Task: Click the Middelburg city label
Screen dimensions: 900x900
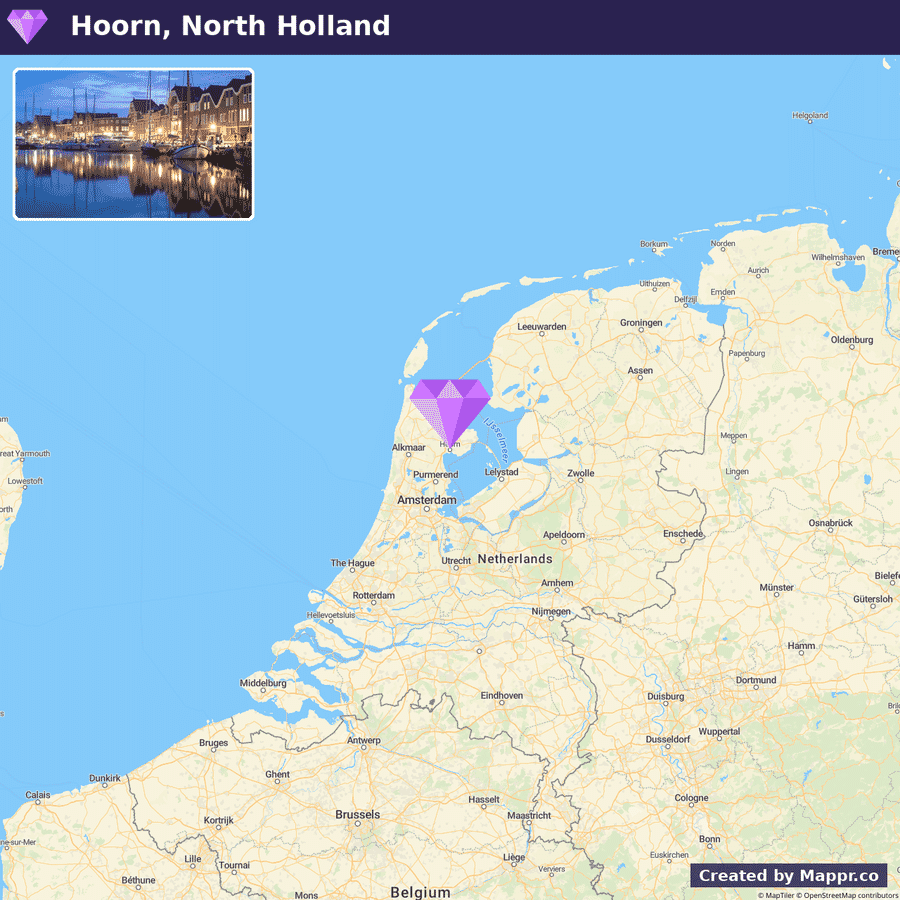Action: pos(263,683)
